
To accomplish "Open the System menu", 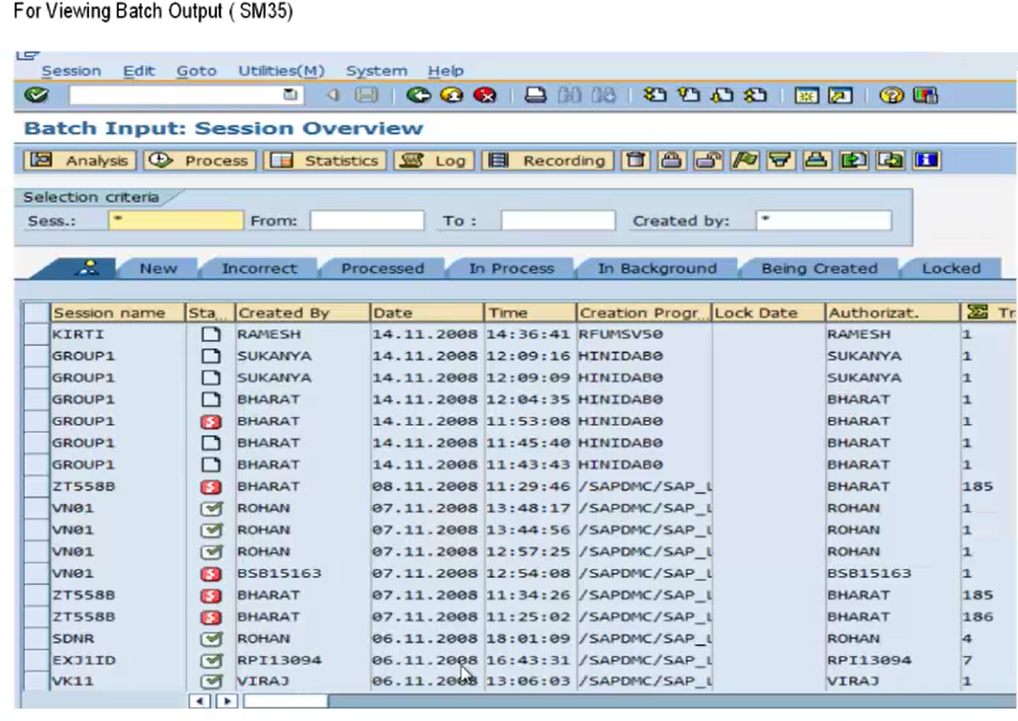I will (x=377, y=71).
